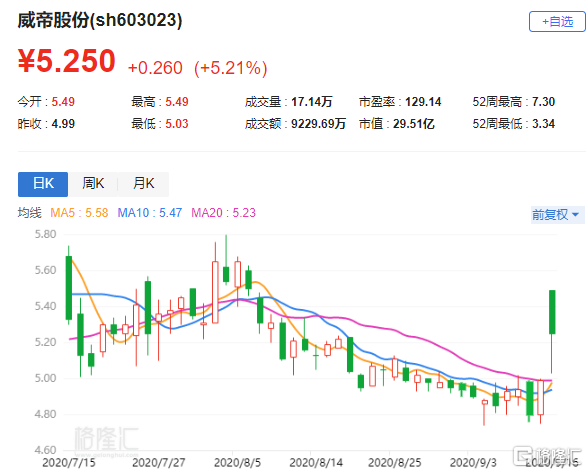Click the percent change (+5.21%)

231,68
